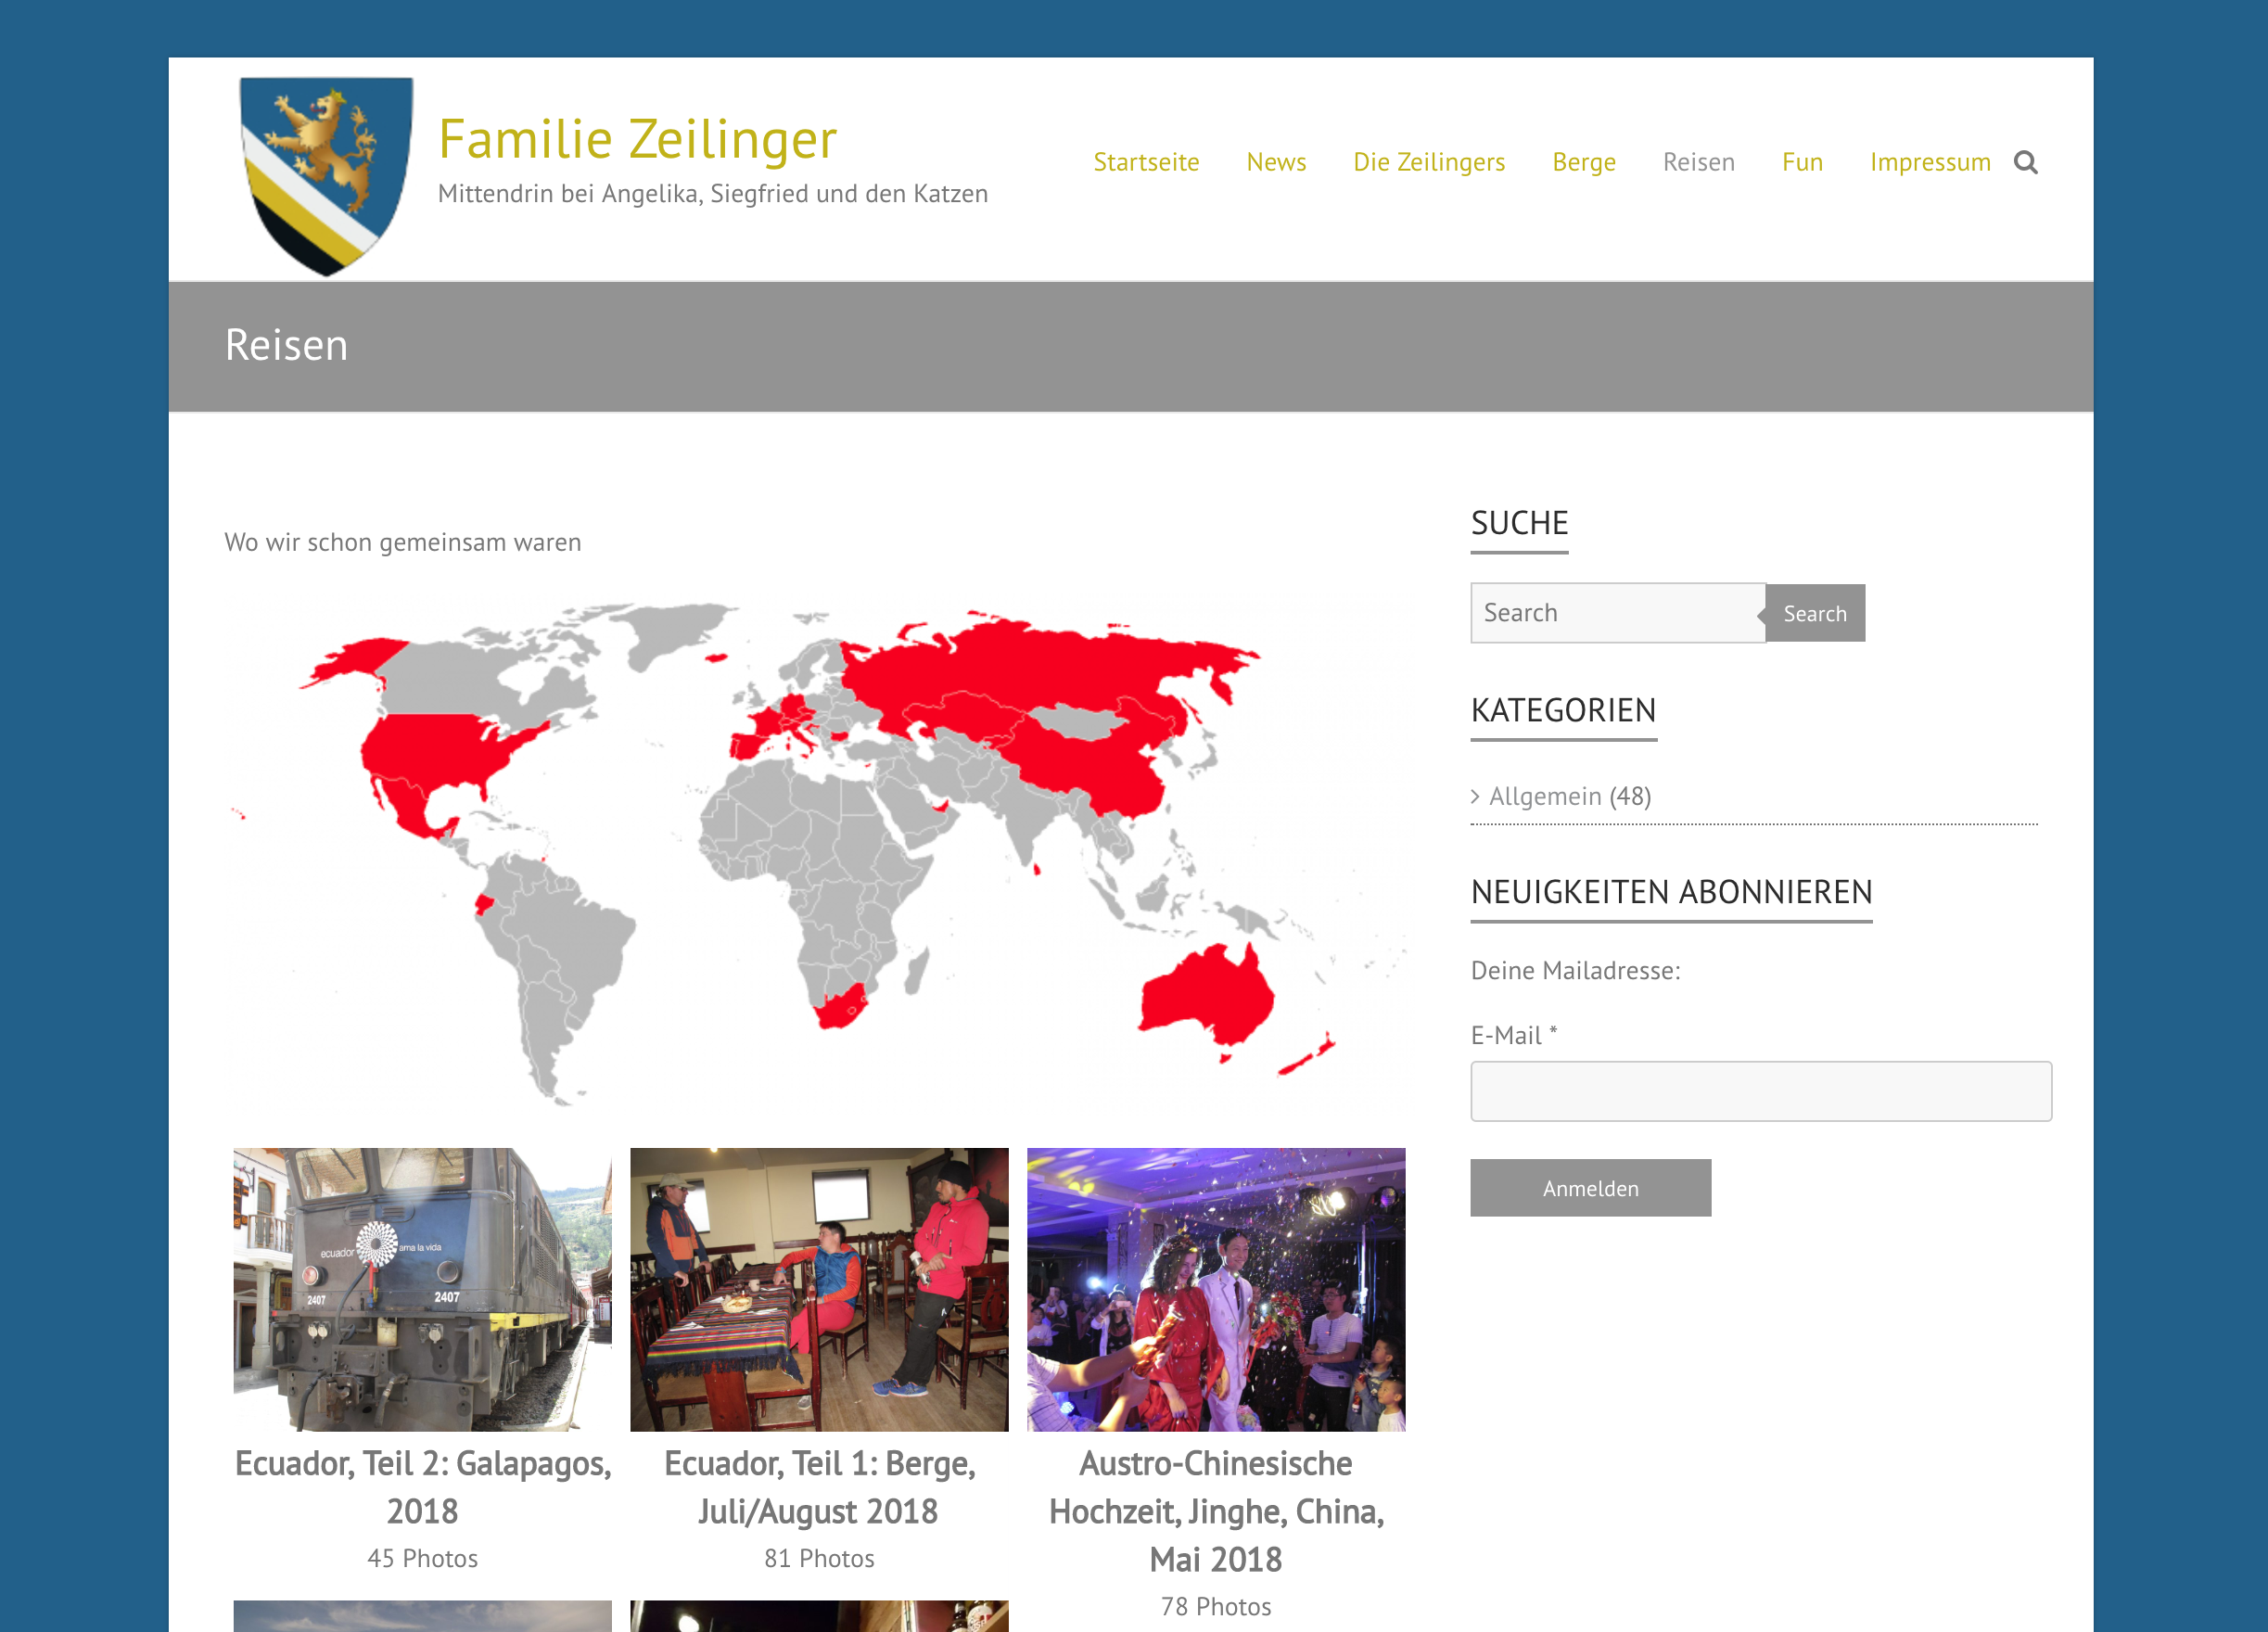Open the Ecuador Teil 1 dining room thumbnail
This screenshot has width=2268, height=1632.
(819, 1289)
